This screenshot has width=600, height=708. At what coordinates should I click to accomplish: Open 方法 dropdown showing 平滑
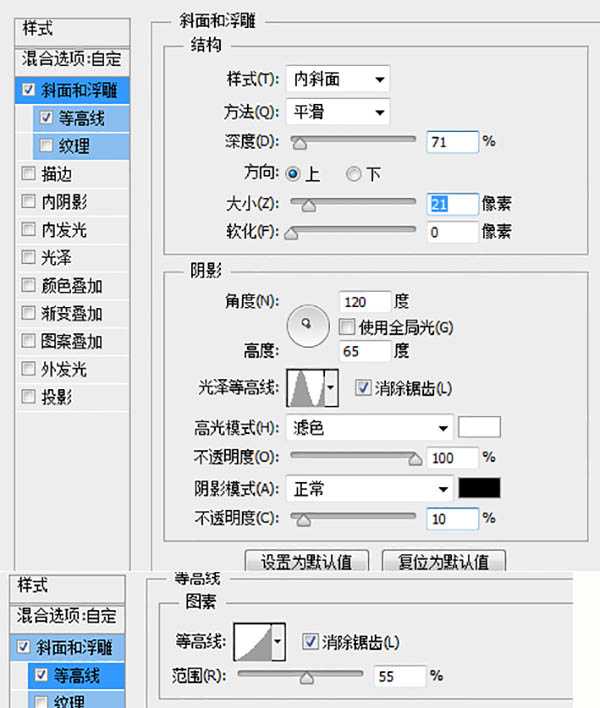click(338, 112)
